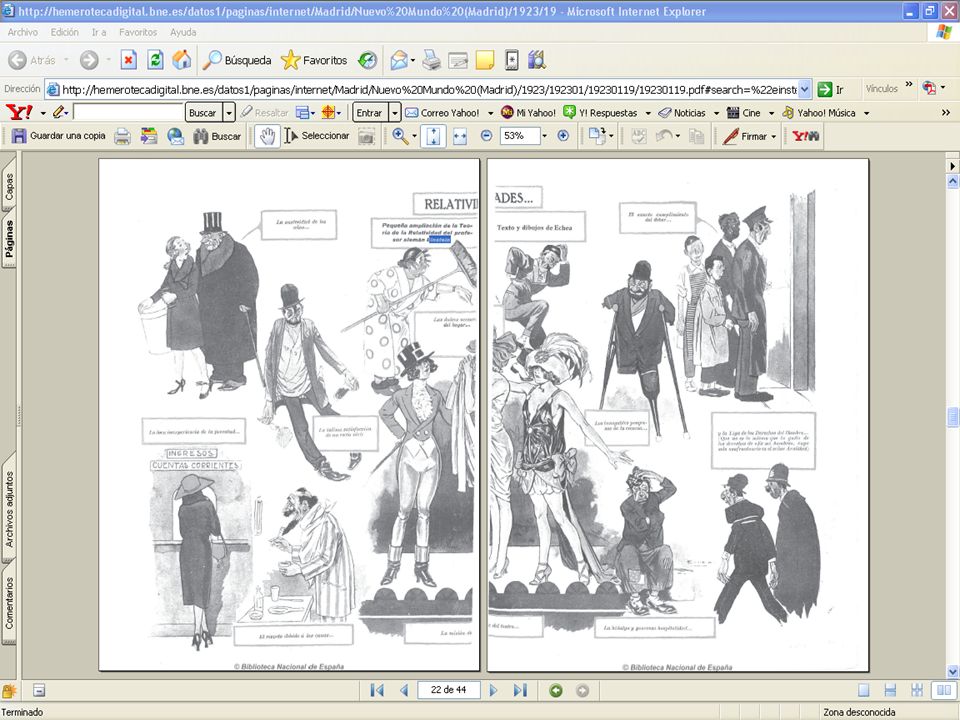Open Yahoo! Música link
Viewport: 960px width, 720px height.
[819, 113]
